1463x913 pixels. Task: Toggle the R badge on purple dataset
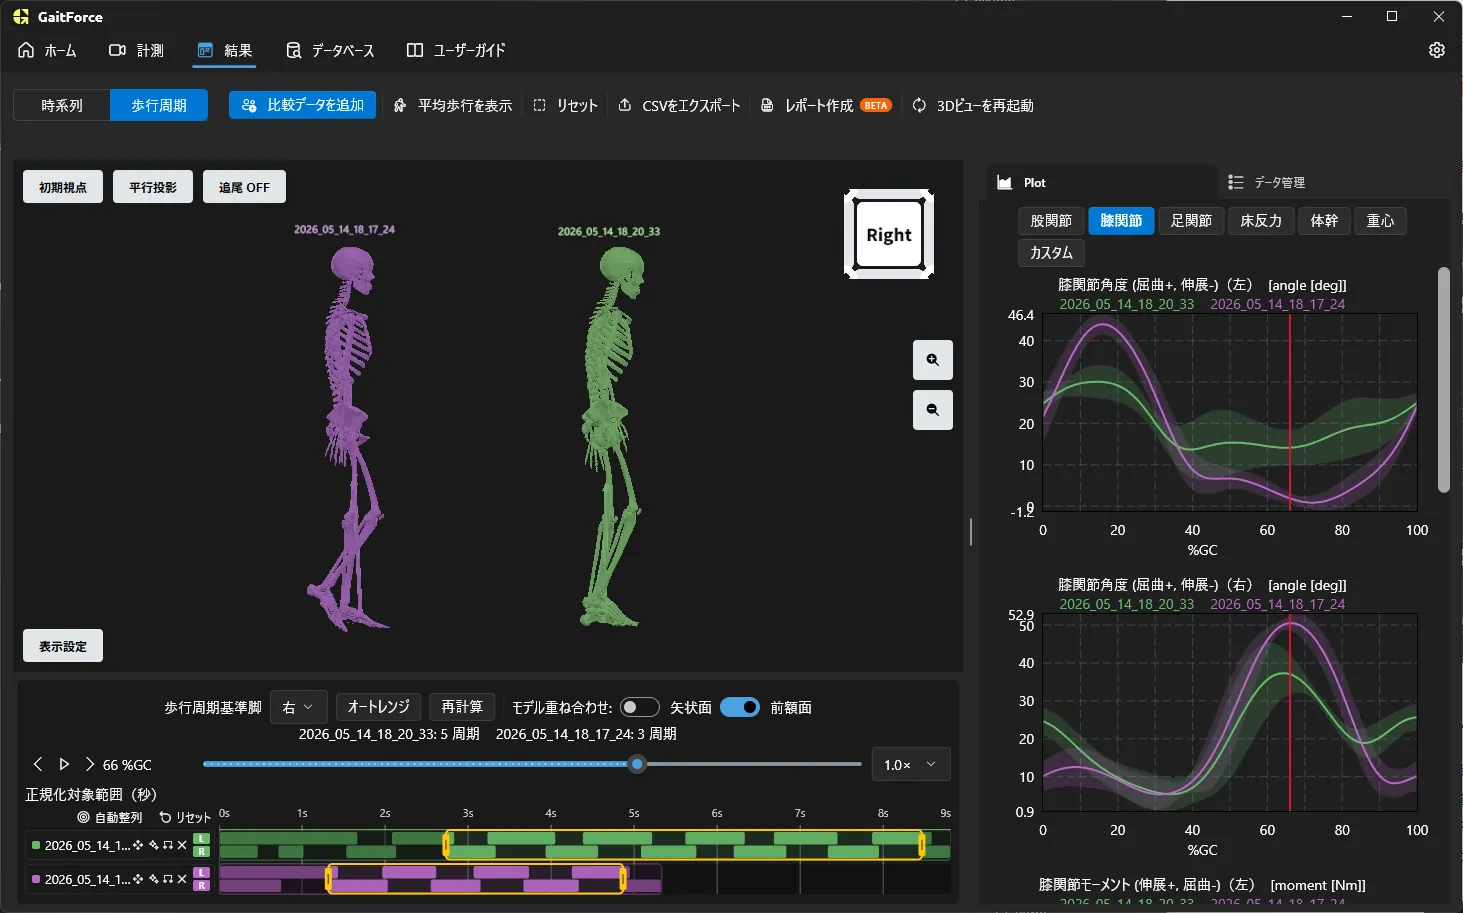pos(202,886)
